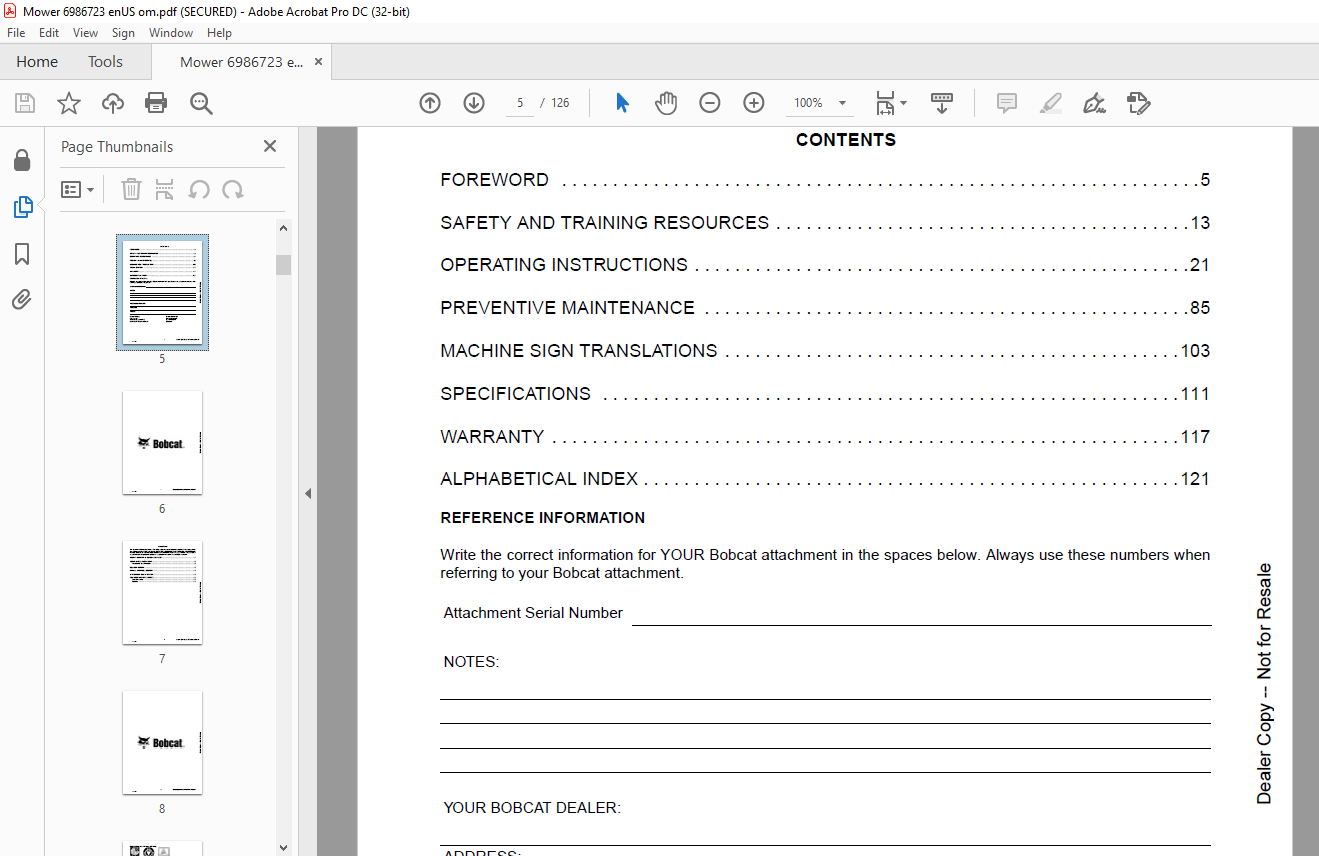The image size is (1319, 856).
Task: Open the Bookmarks panel icon
Action: click(x=22, y=254)
